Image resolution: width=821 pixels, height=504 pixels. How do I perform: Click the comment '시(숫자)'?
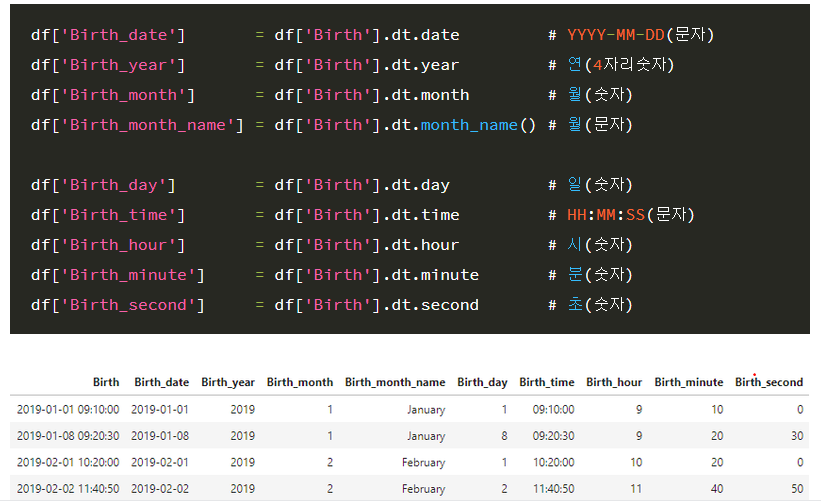(600, 245)
